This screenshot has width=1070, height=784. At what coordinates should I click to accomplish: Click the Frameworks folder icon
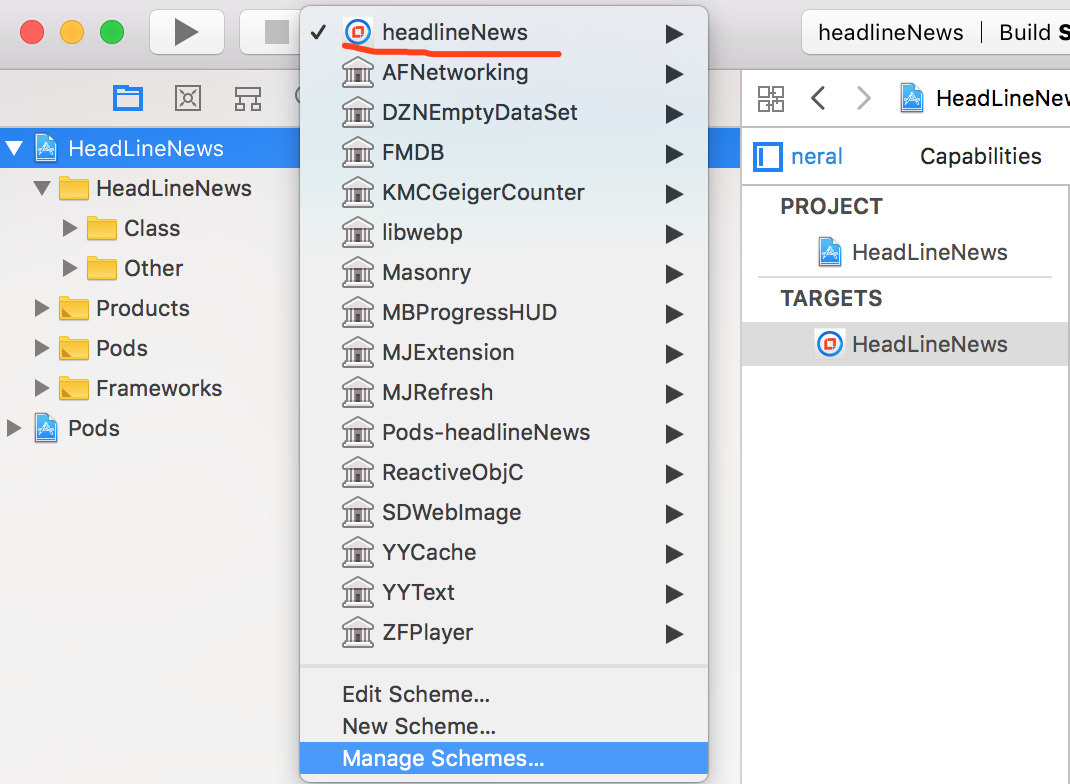pos(74,388)
